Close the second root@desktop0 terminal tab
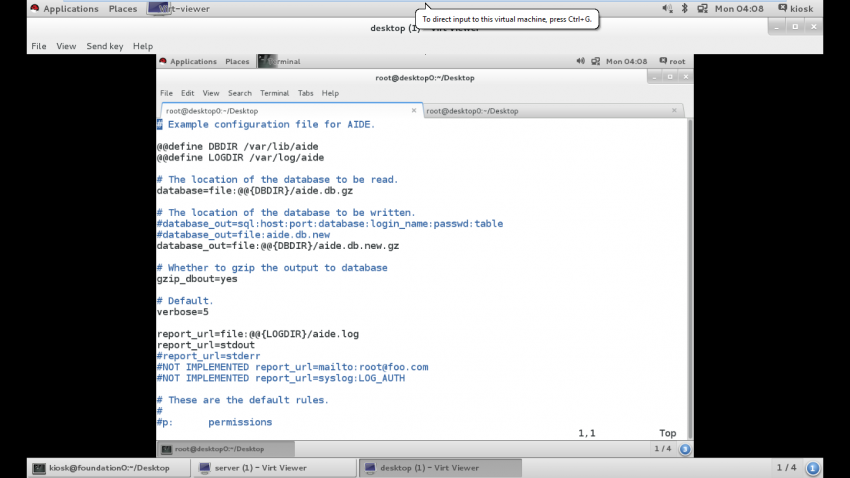 675,111
